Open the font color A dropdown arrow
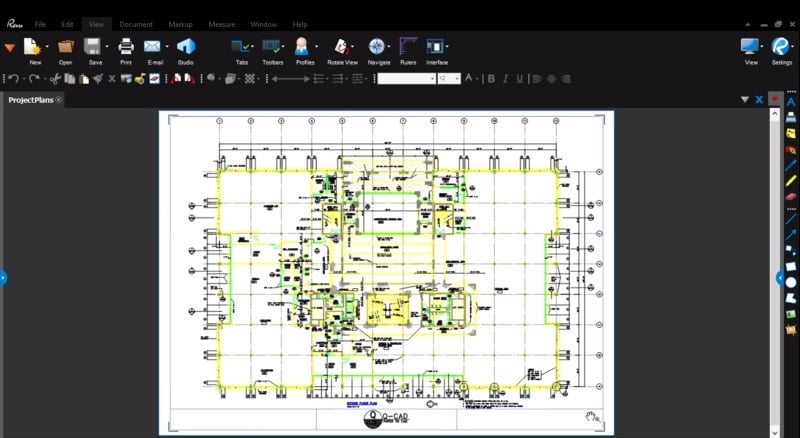This screenshot has width=800, height=438. point(477,79)
